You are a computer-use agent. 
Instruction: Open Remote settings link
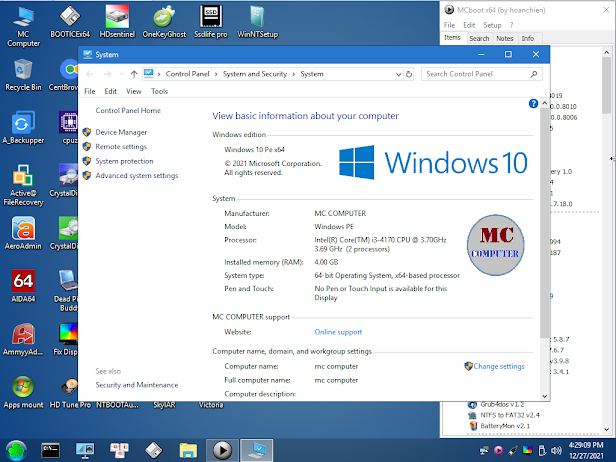click(x=121, y=147)
